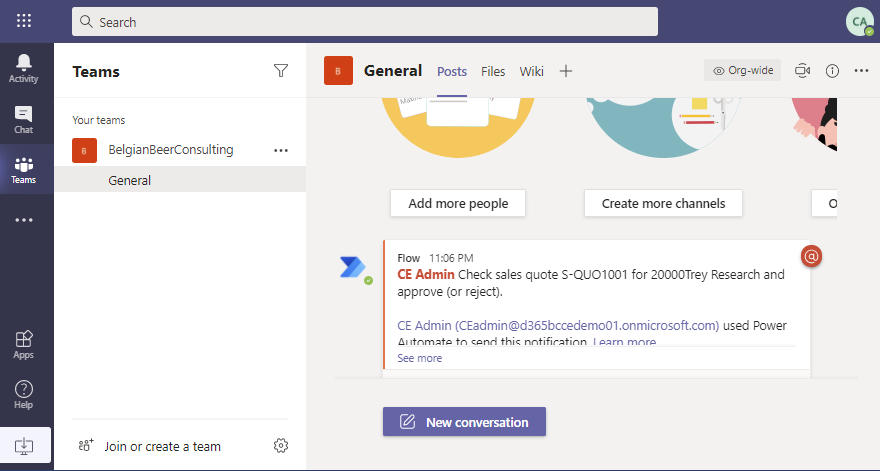This screenshot has height=471, width=880.
Task: Click the General channel title header
Action: [x=393, y=71]
